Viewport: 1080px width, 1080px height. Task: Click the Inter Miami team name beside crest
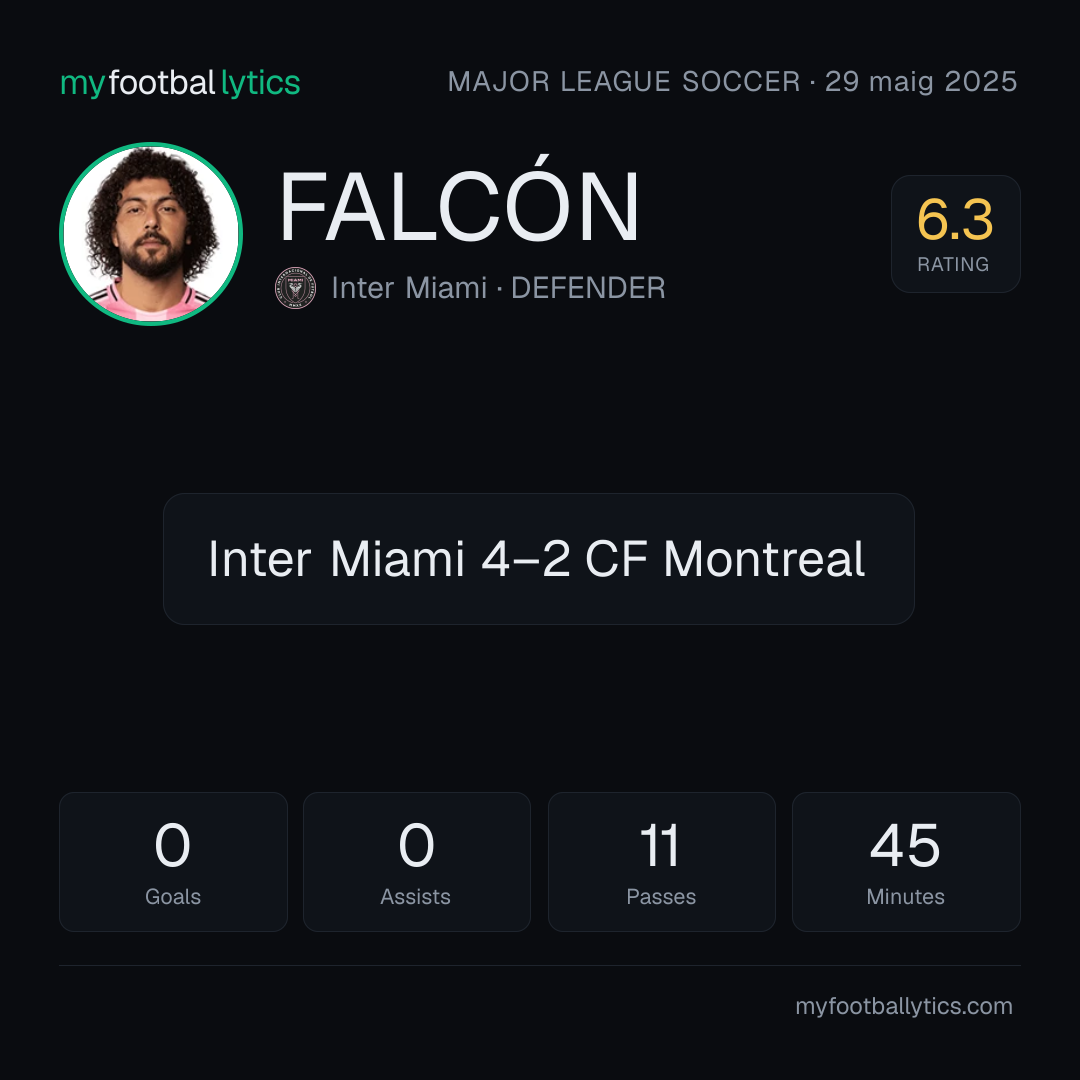point(409,288)
